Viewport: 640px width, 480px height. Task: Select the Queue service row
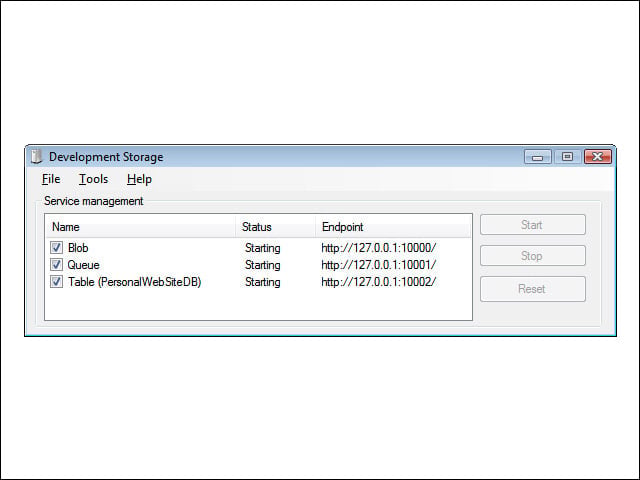(x=258, y=265)
